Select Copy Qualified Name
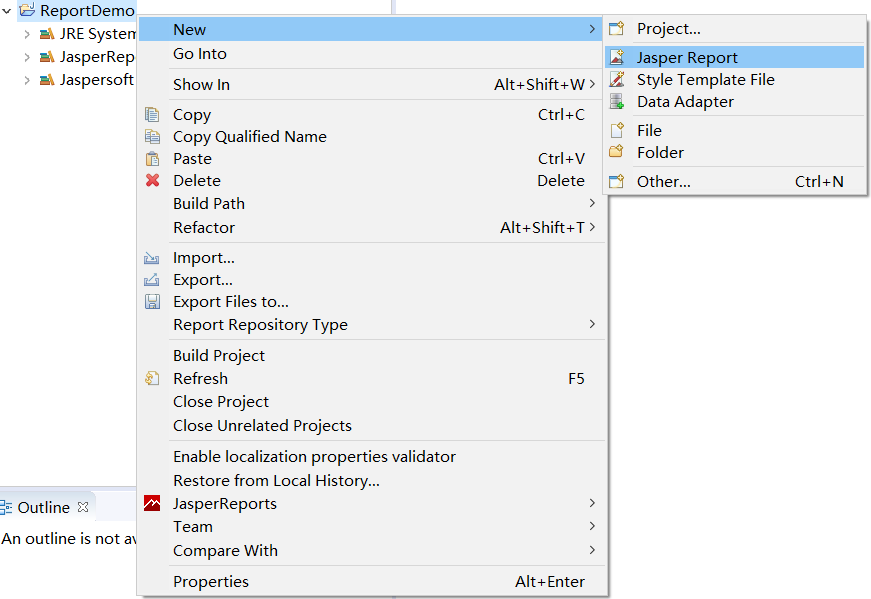The image size is (871, 599). click(250, 137)
